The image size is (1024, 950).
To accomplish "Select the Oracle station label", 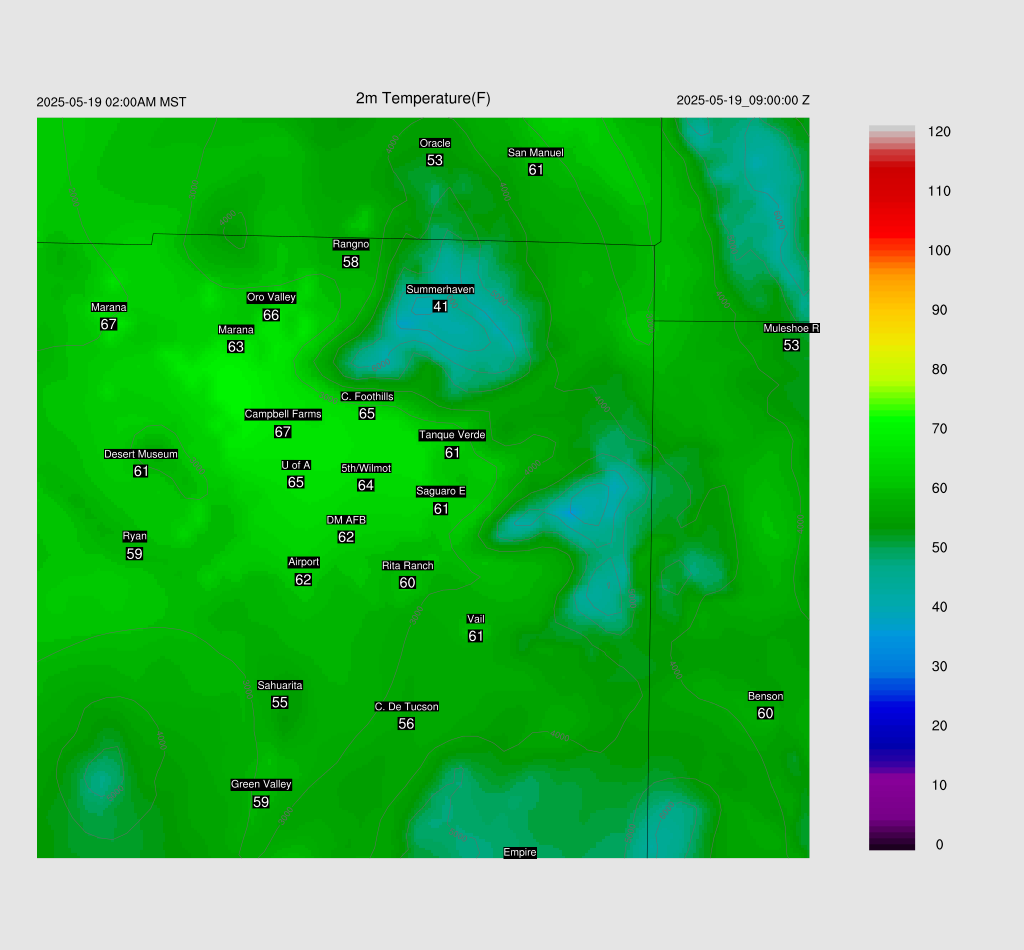I will [435, 143].
